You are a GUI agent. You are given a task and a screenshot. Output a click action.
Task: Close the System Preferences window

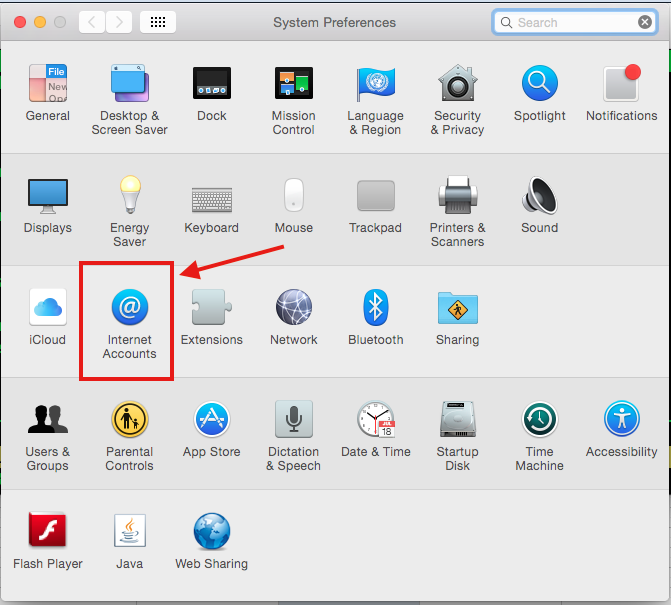pos(20,22)
